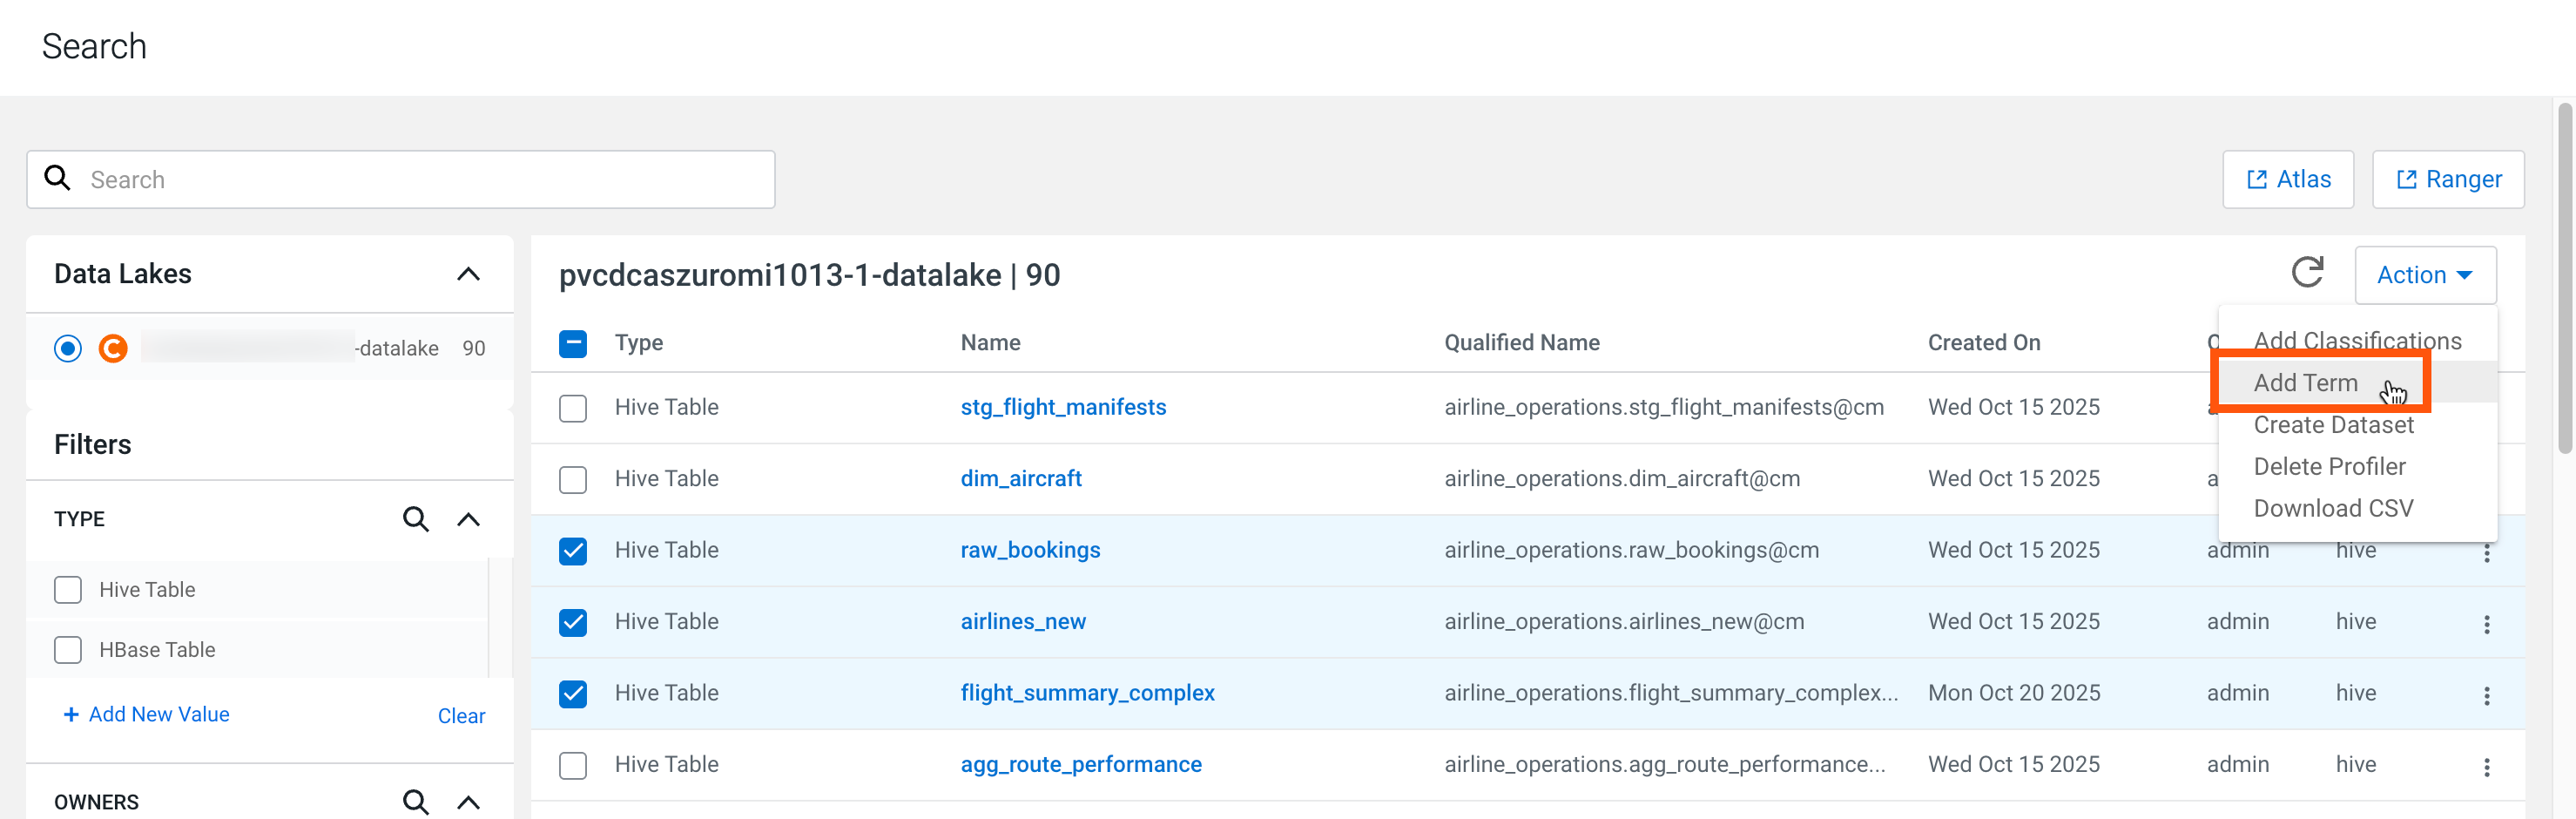The image size is (2576, 819).
Task: Open kebab menu for airlines_new row
Action: coord(2486,624)
